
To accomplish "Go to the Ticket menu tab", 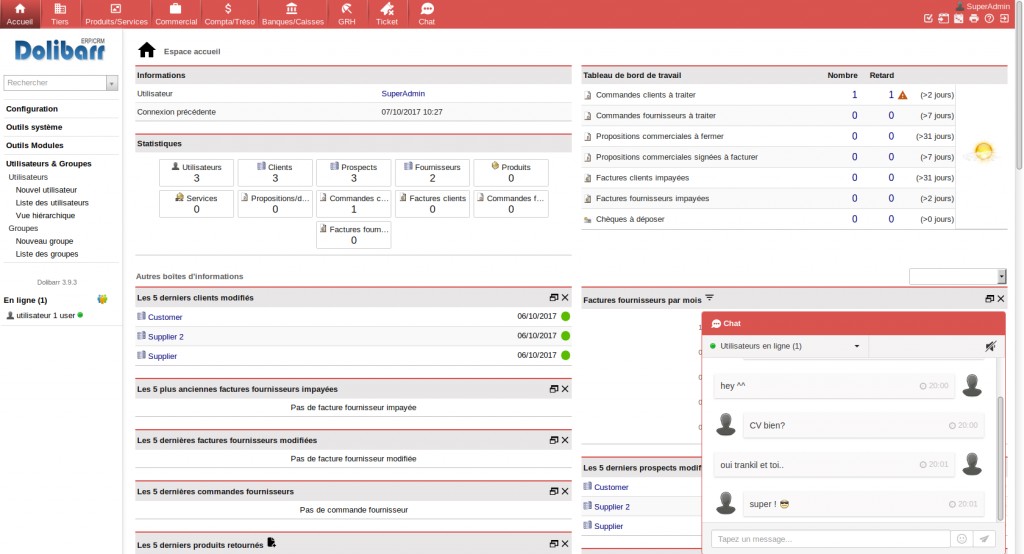I will point(386,14).
